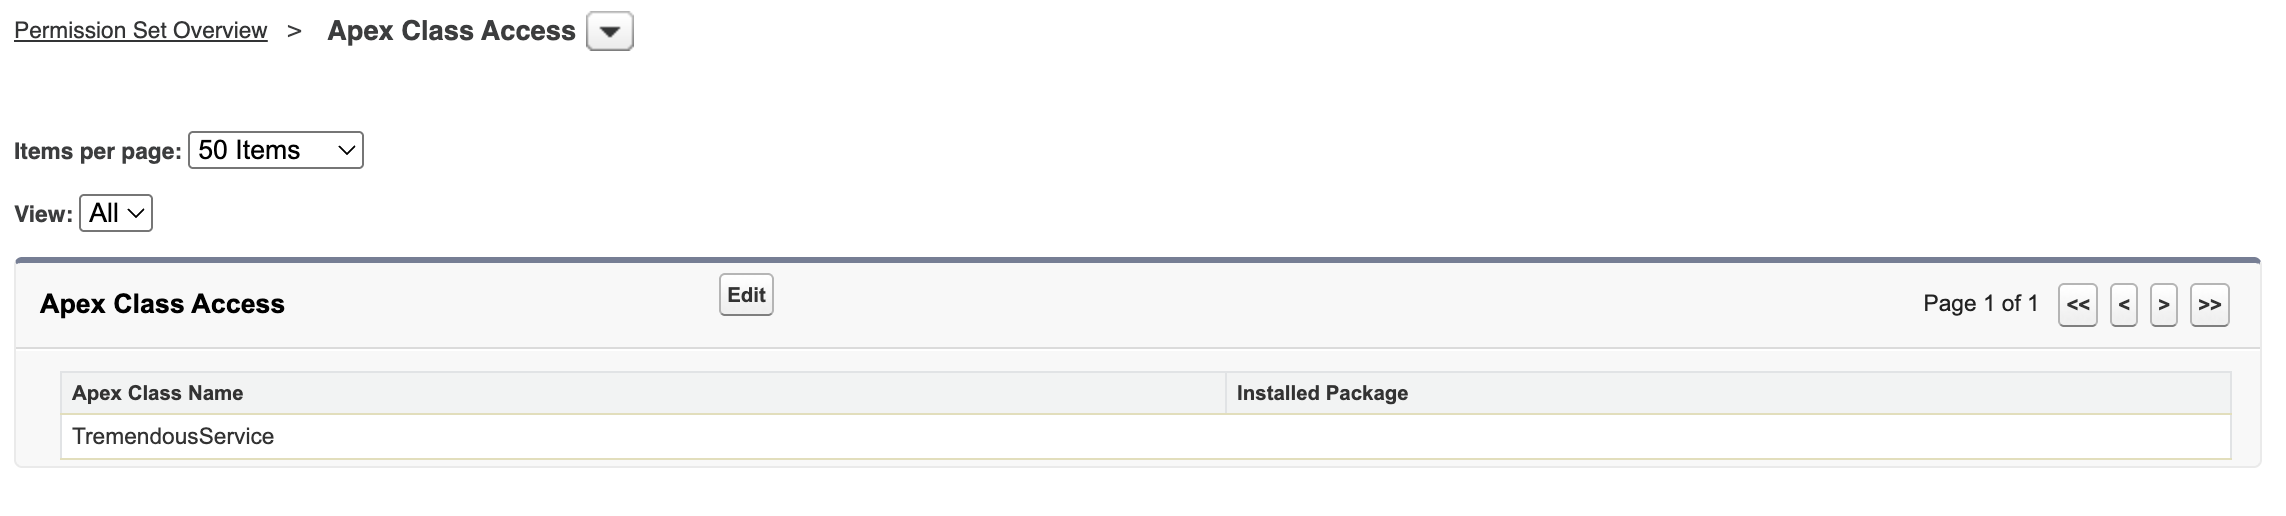Sort by the Apex Class Name column header

coord(157,393)
